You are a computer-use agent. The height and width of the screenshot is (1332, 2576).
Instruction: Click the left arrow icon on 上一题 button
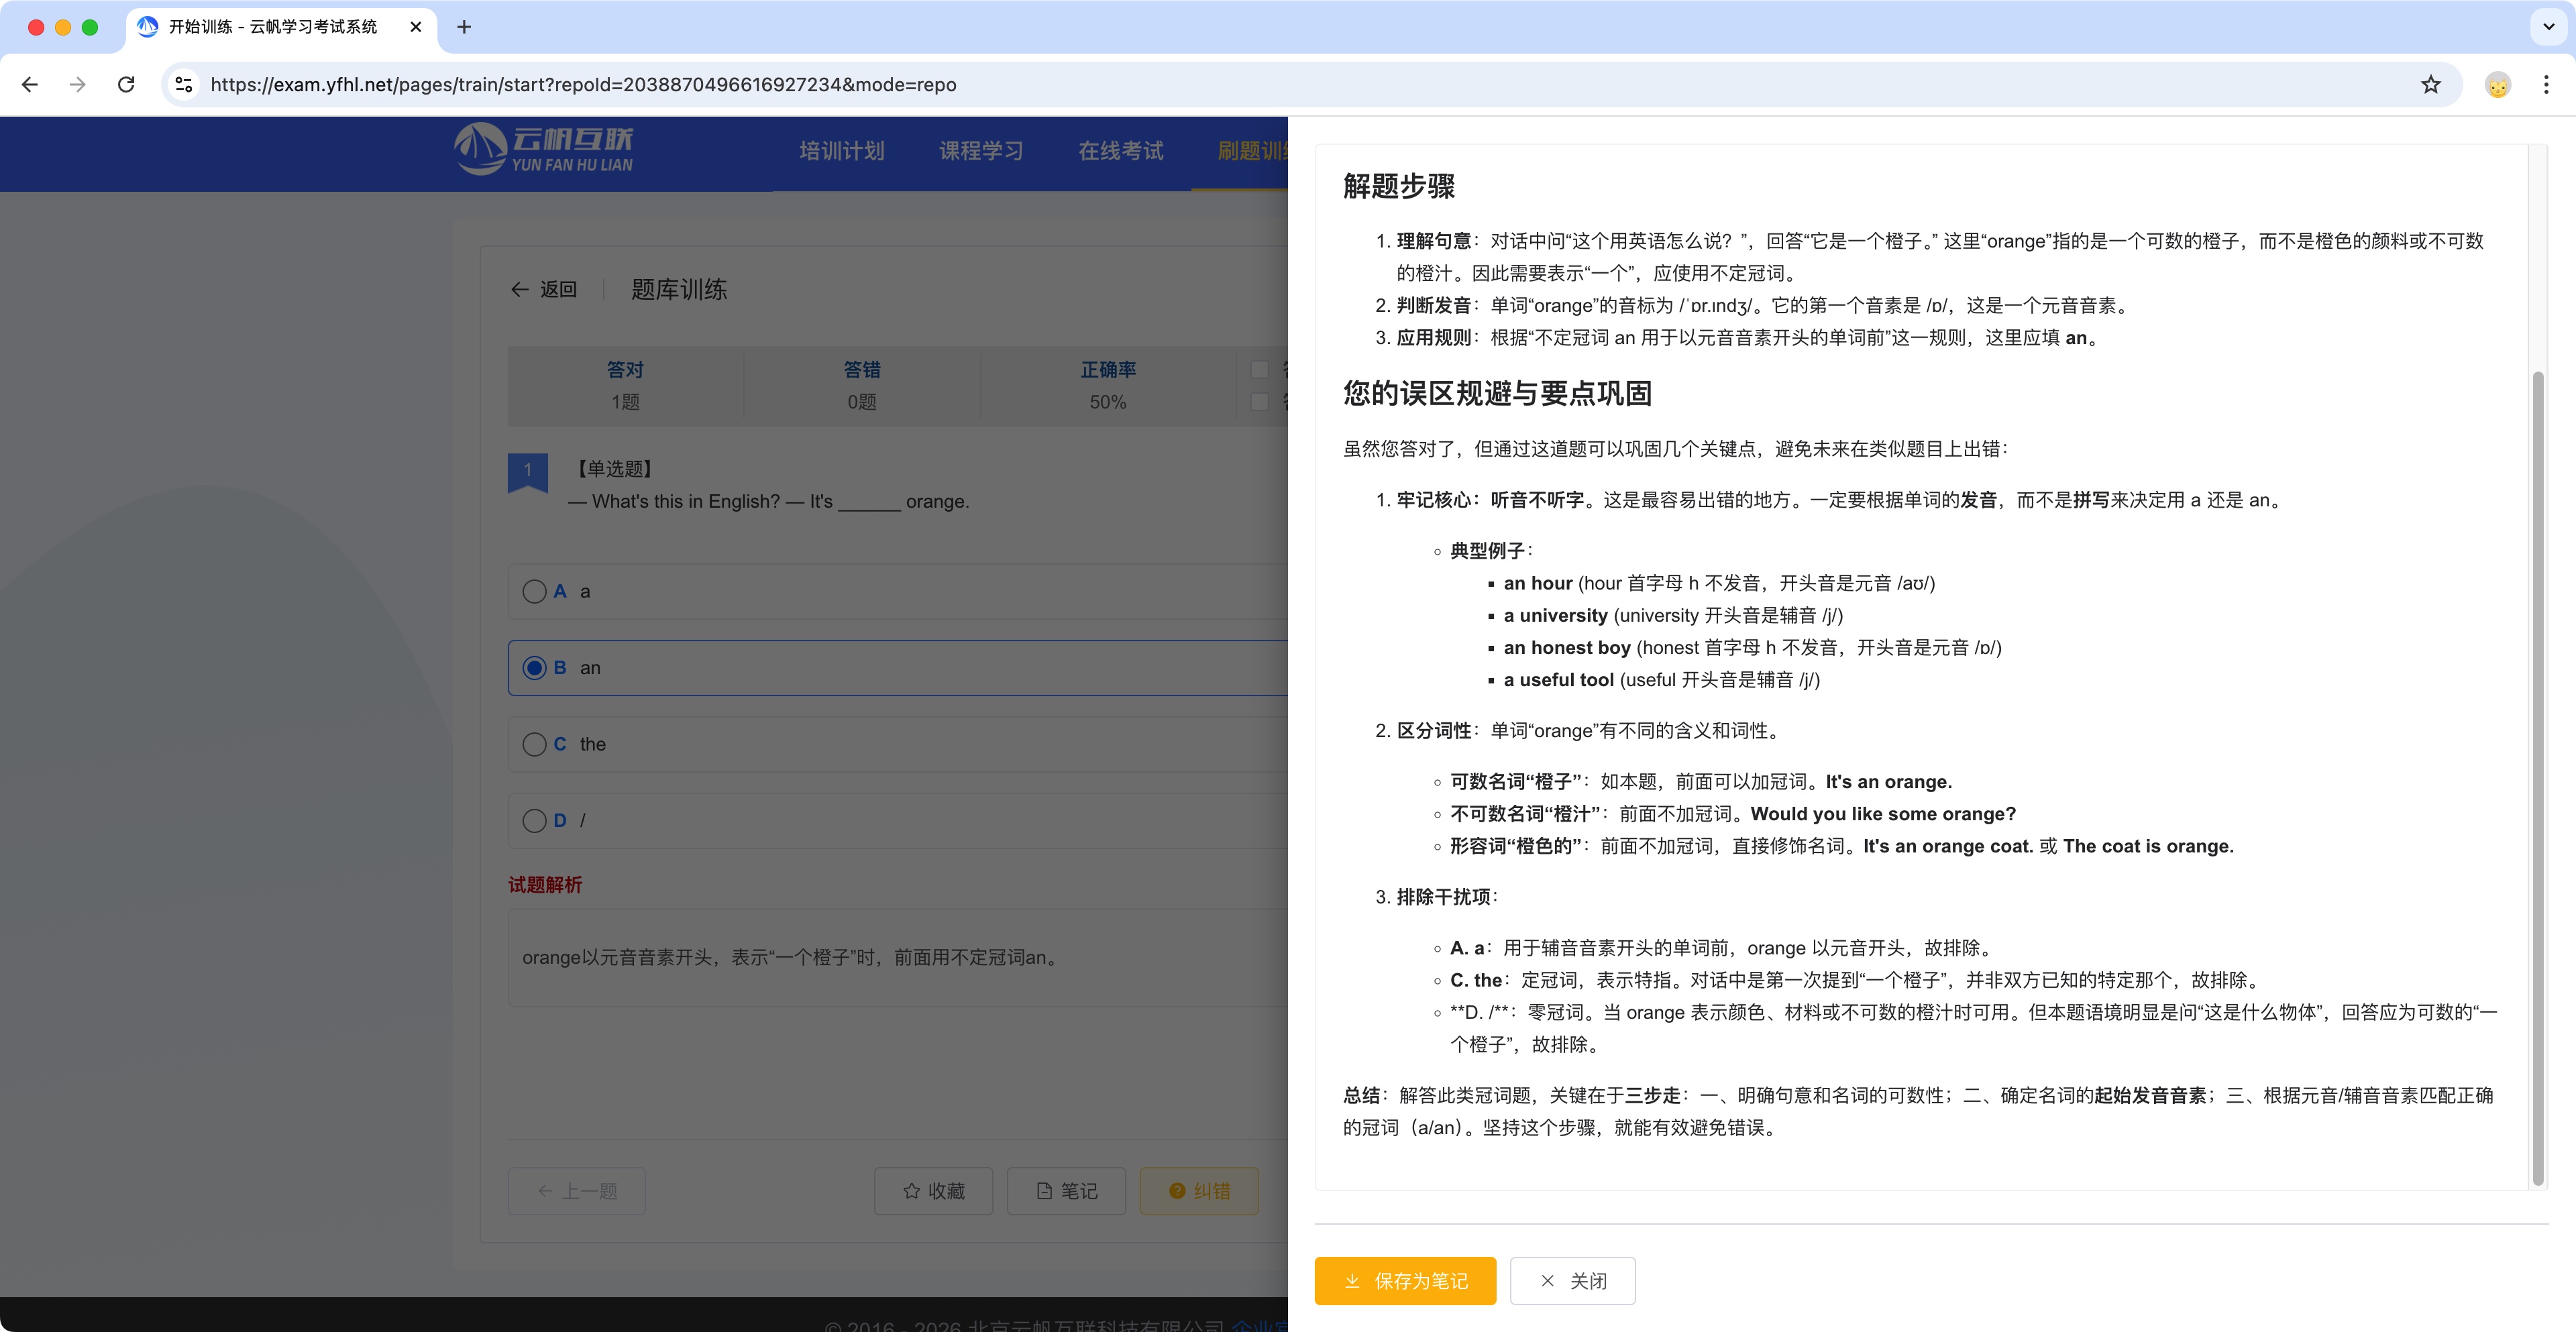pos(545,1191)
